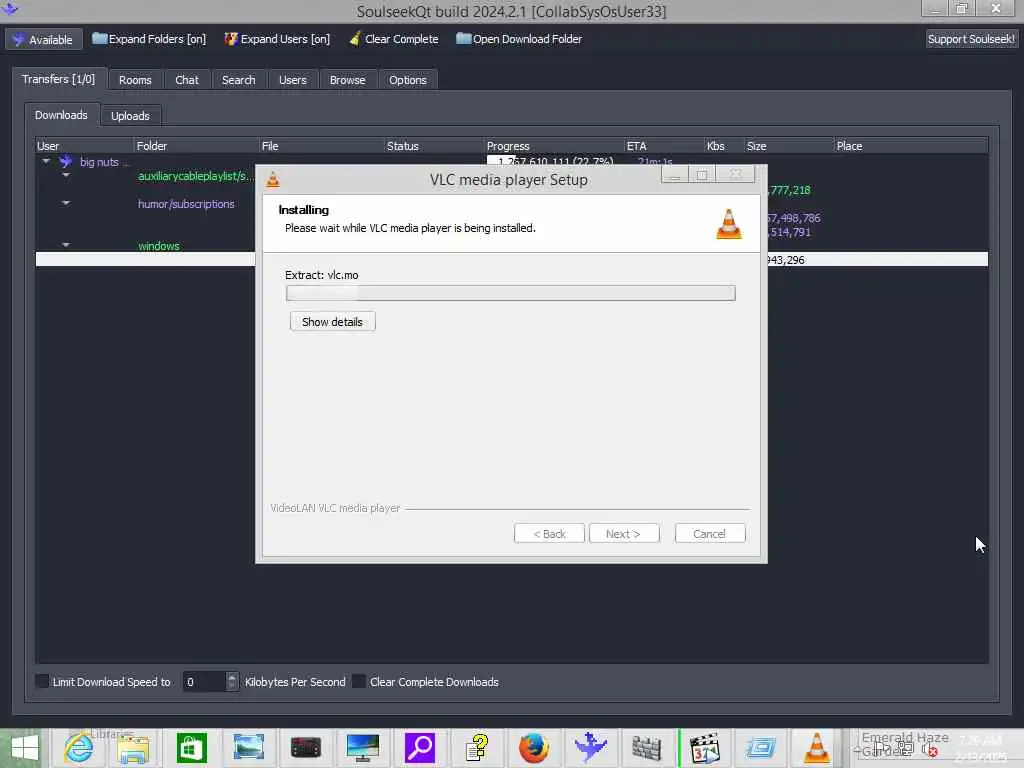Enable the Limit Download Speed checkbox
The height and width of the screenshot is (768, 1024).
pos(42,681)
